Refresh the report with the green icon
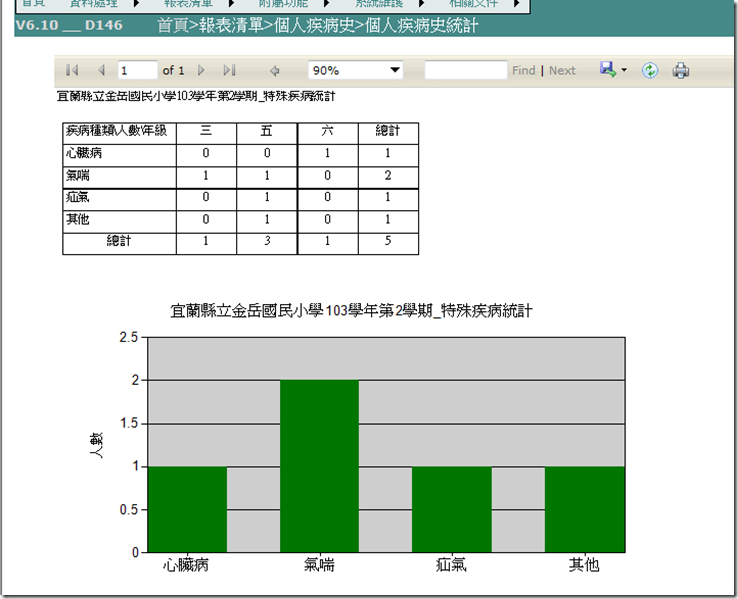This screenshot has height=599, width=738. tap(650, 71)
